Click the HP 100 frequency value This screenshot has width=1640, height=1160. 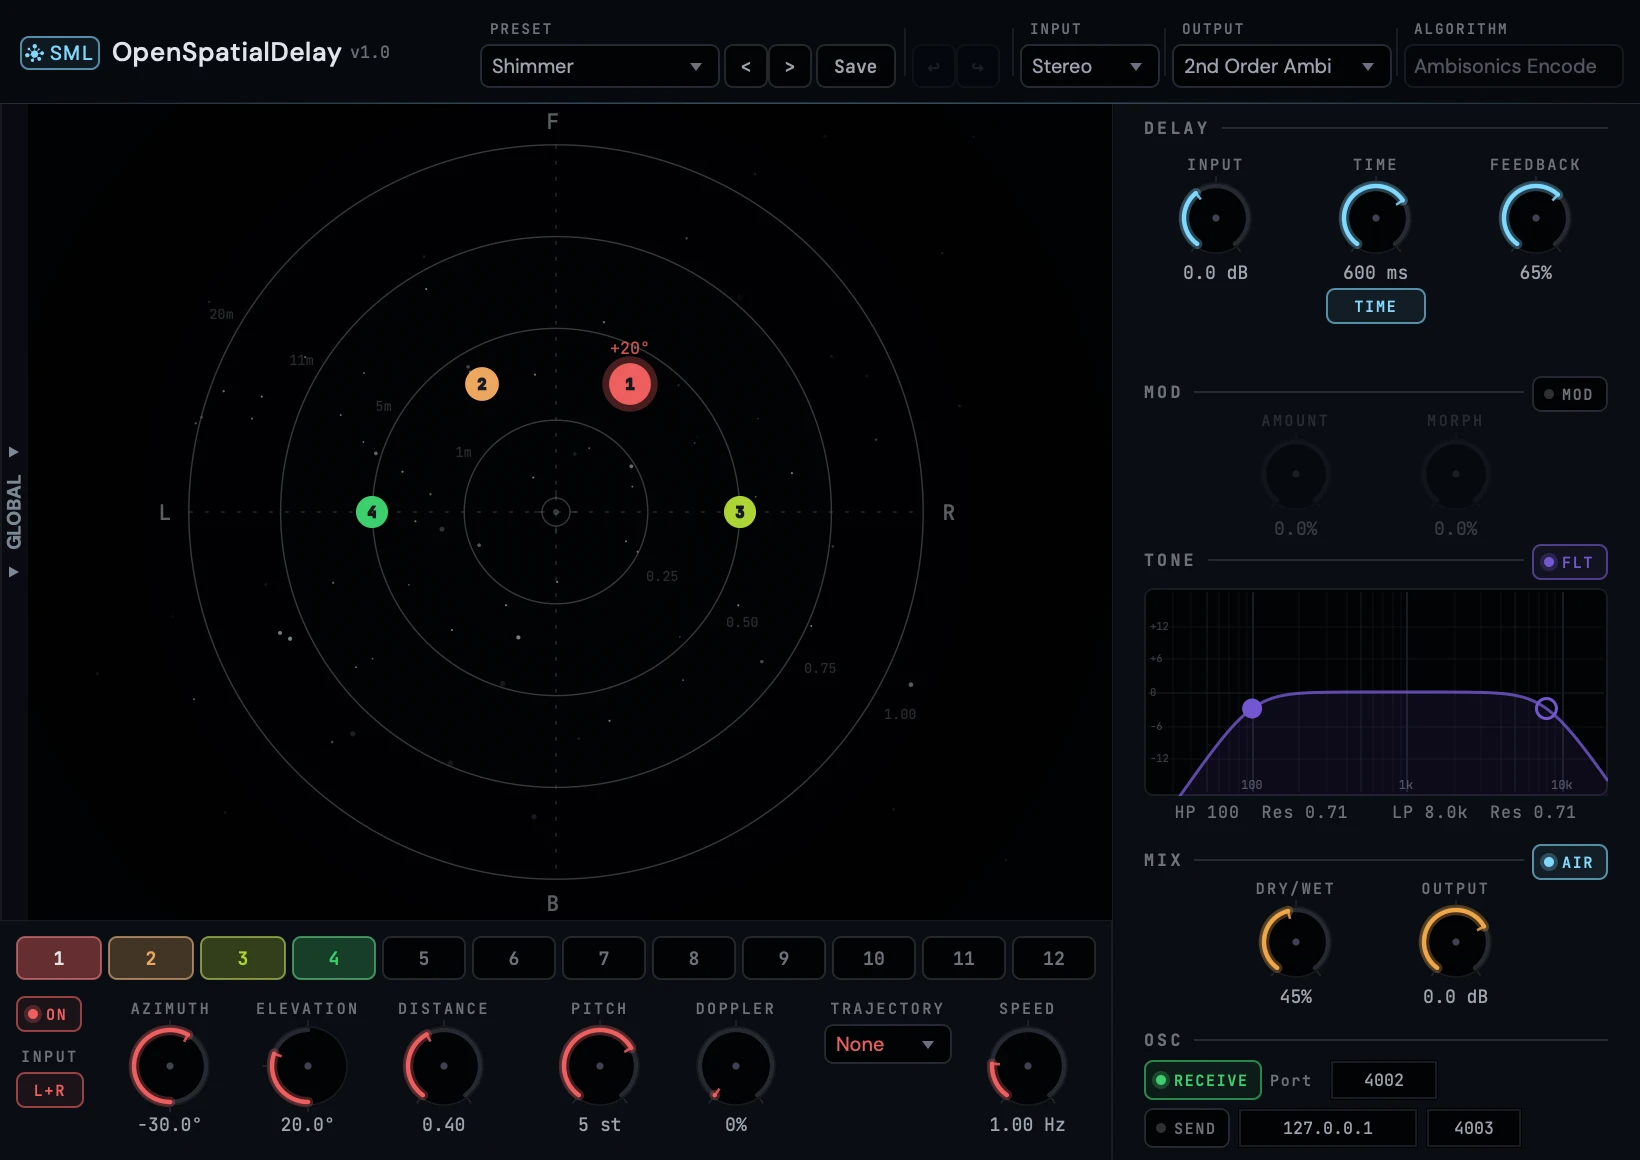(x=1207, y=812)
